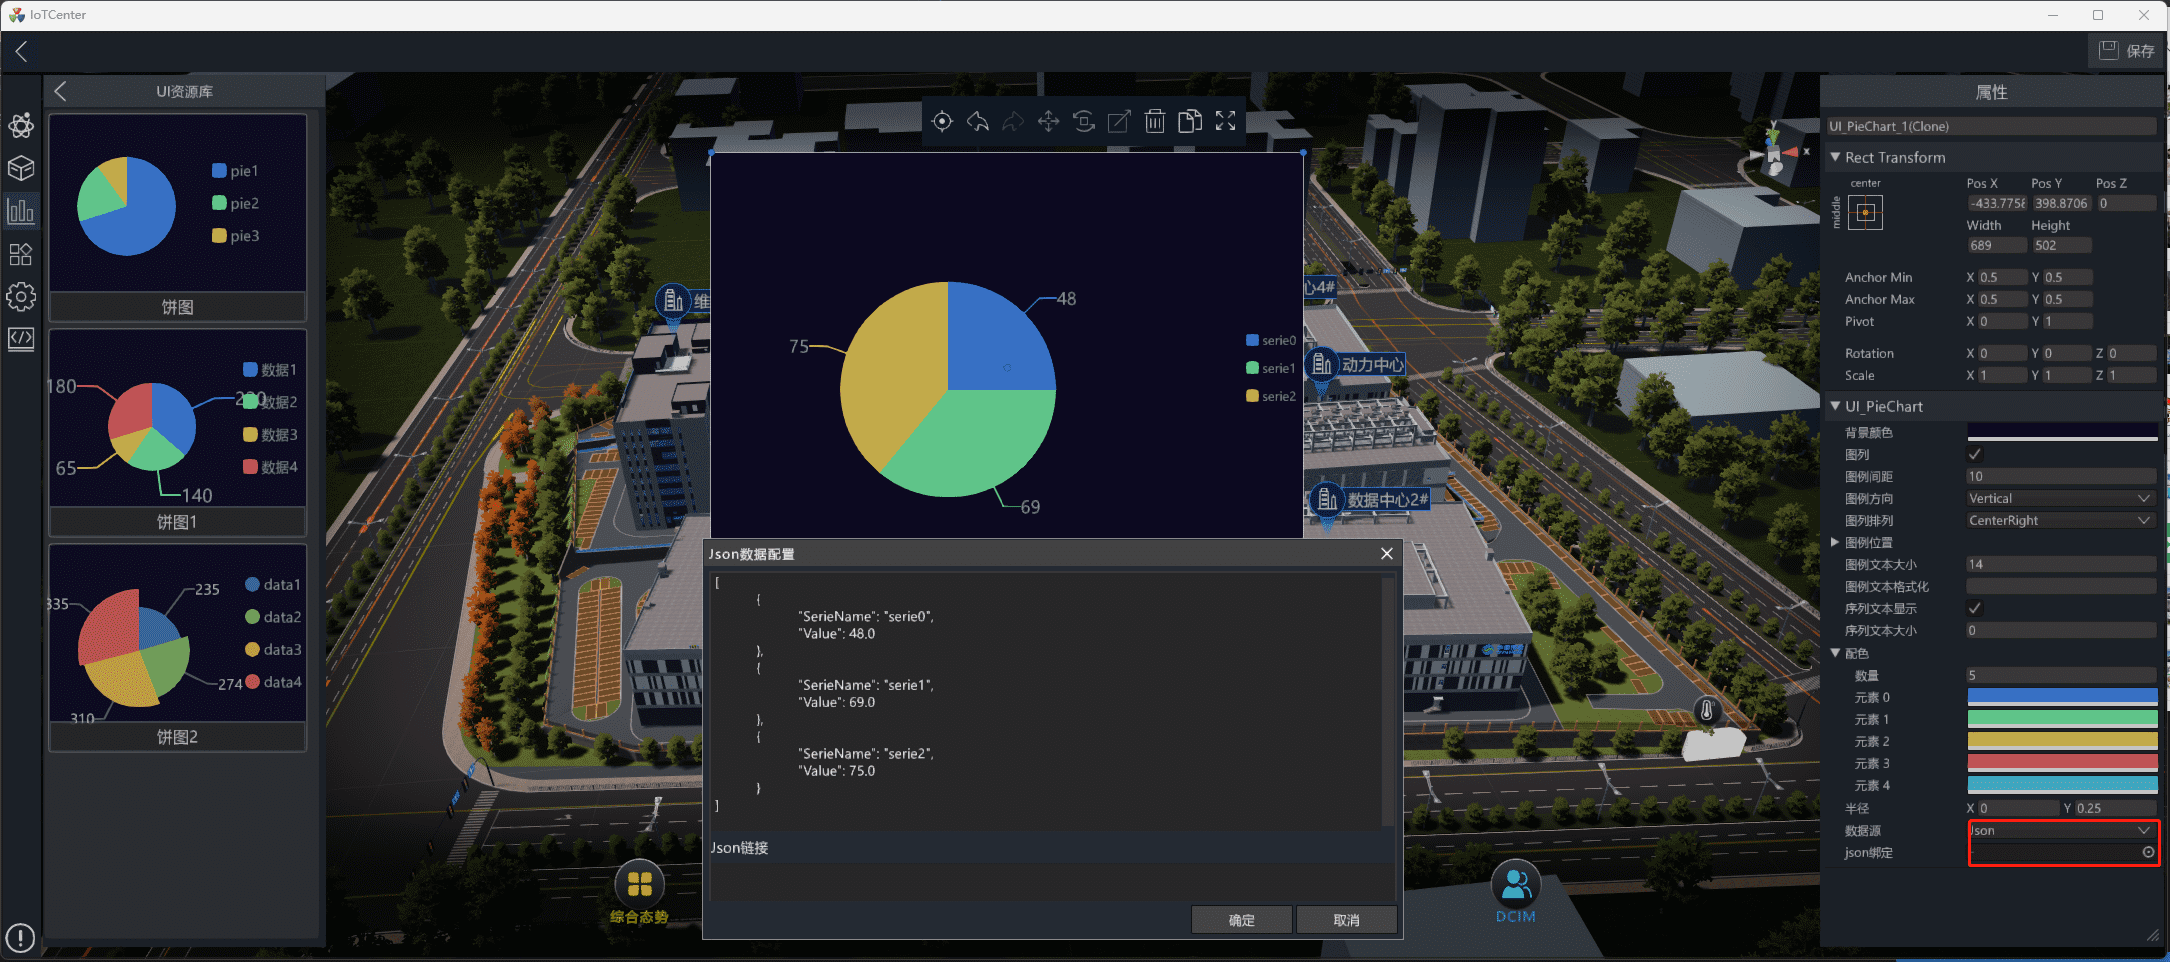Viewport: 2170px width, 962px height.
Task: Click the locate/focus target icon in toolbar
Action: (941, 122)
